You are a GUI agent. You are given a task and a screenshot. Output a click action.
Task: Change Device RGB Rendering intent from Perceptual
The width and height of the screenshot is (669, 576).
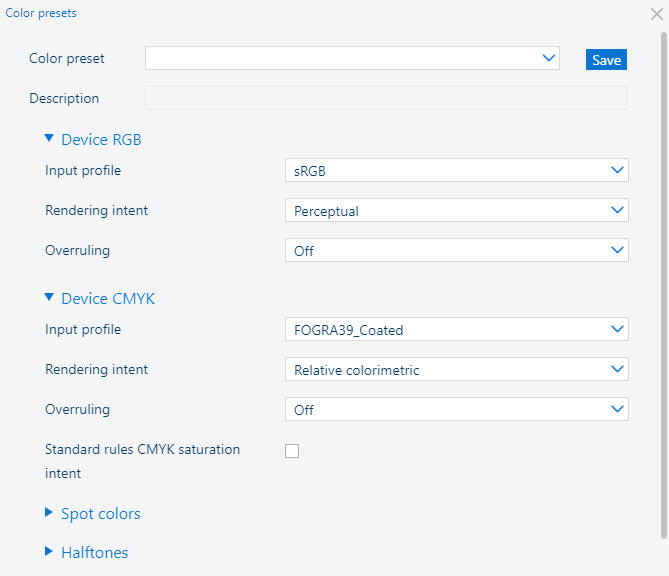tap(456, 211)
